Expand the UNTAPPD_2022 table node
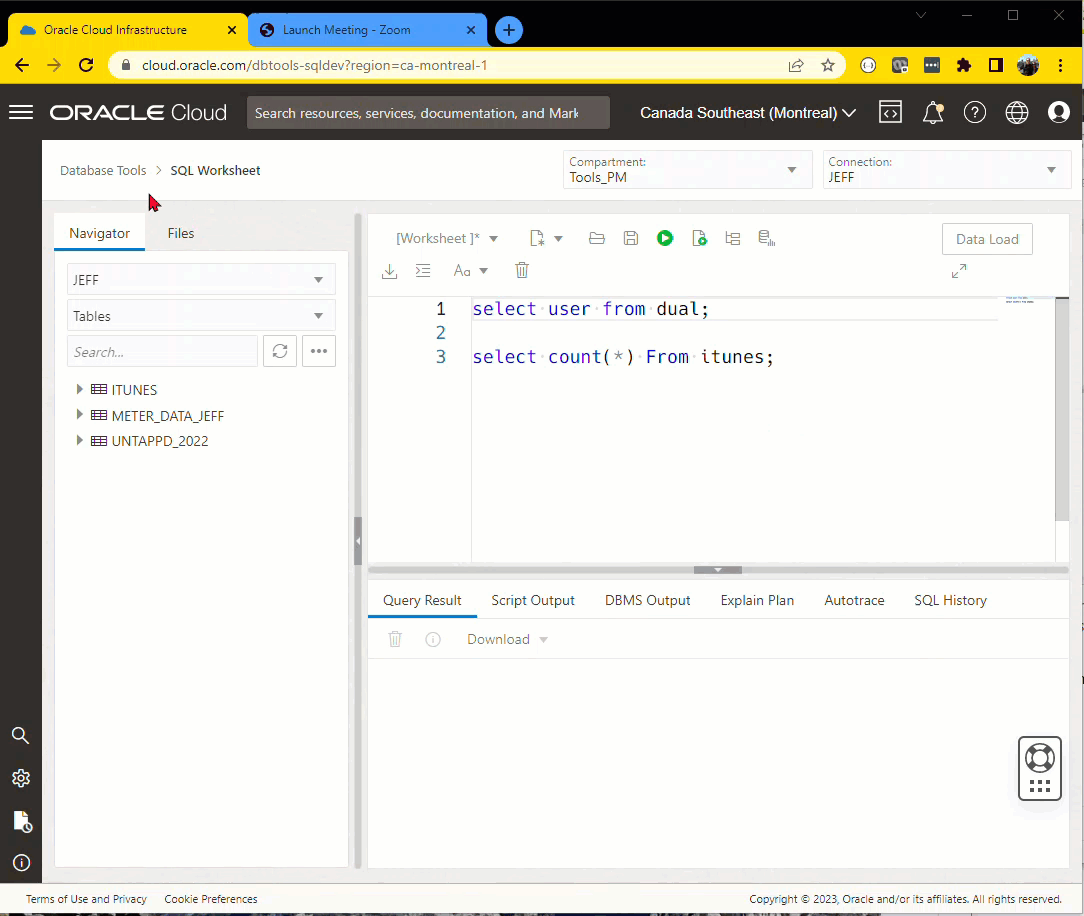 (x=80, y=440)
